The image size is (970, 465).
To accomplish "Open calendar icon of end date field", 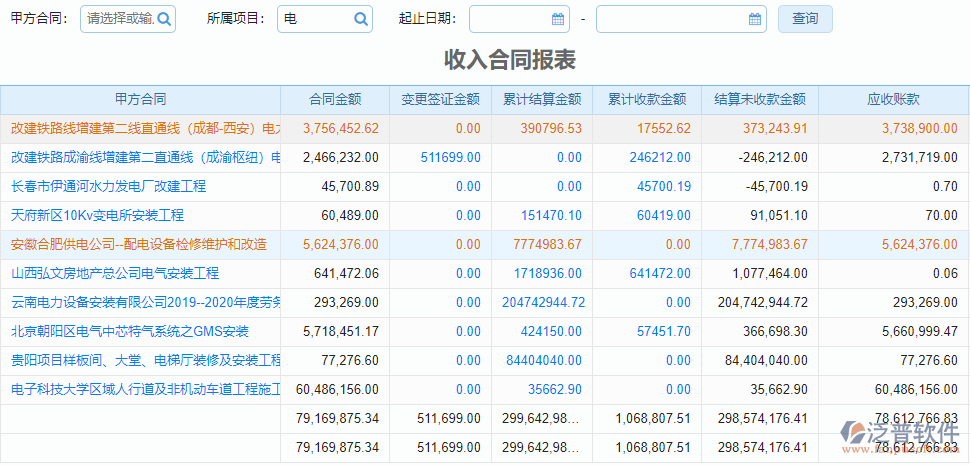I will pyautogui.click(x=755, y=19).
